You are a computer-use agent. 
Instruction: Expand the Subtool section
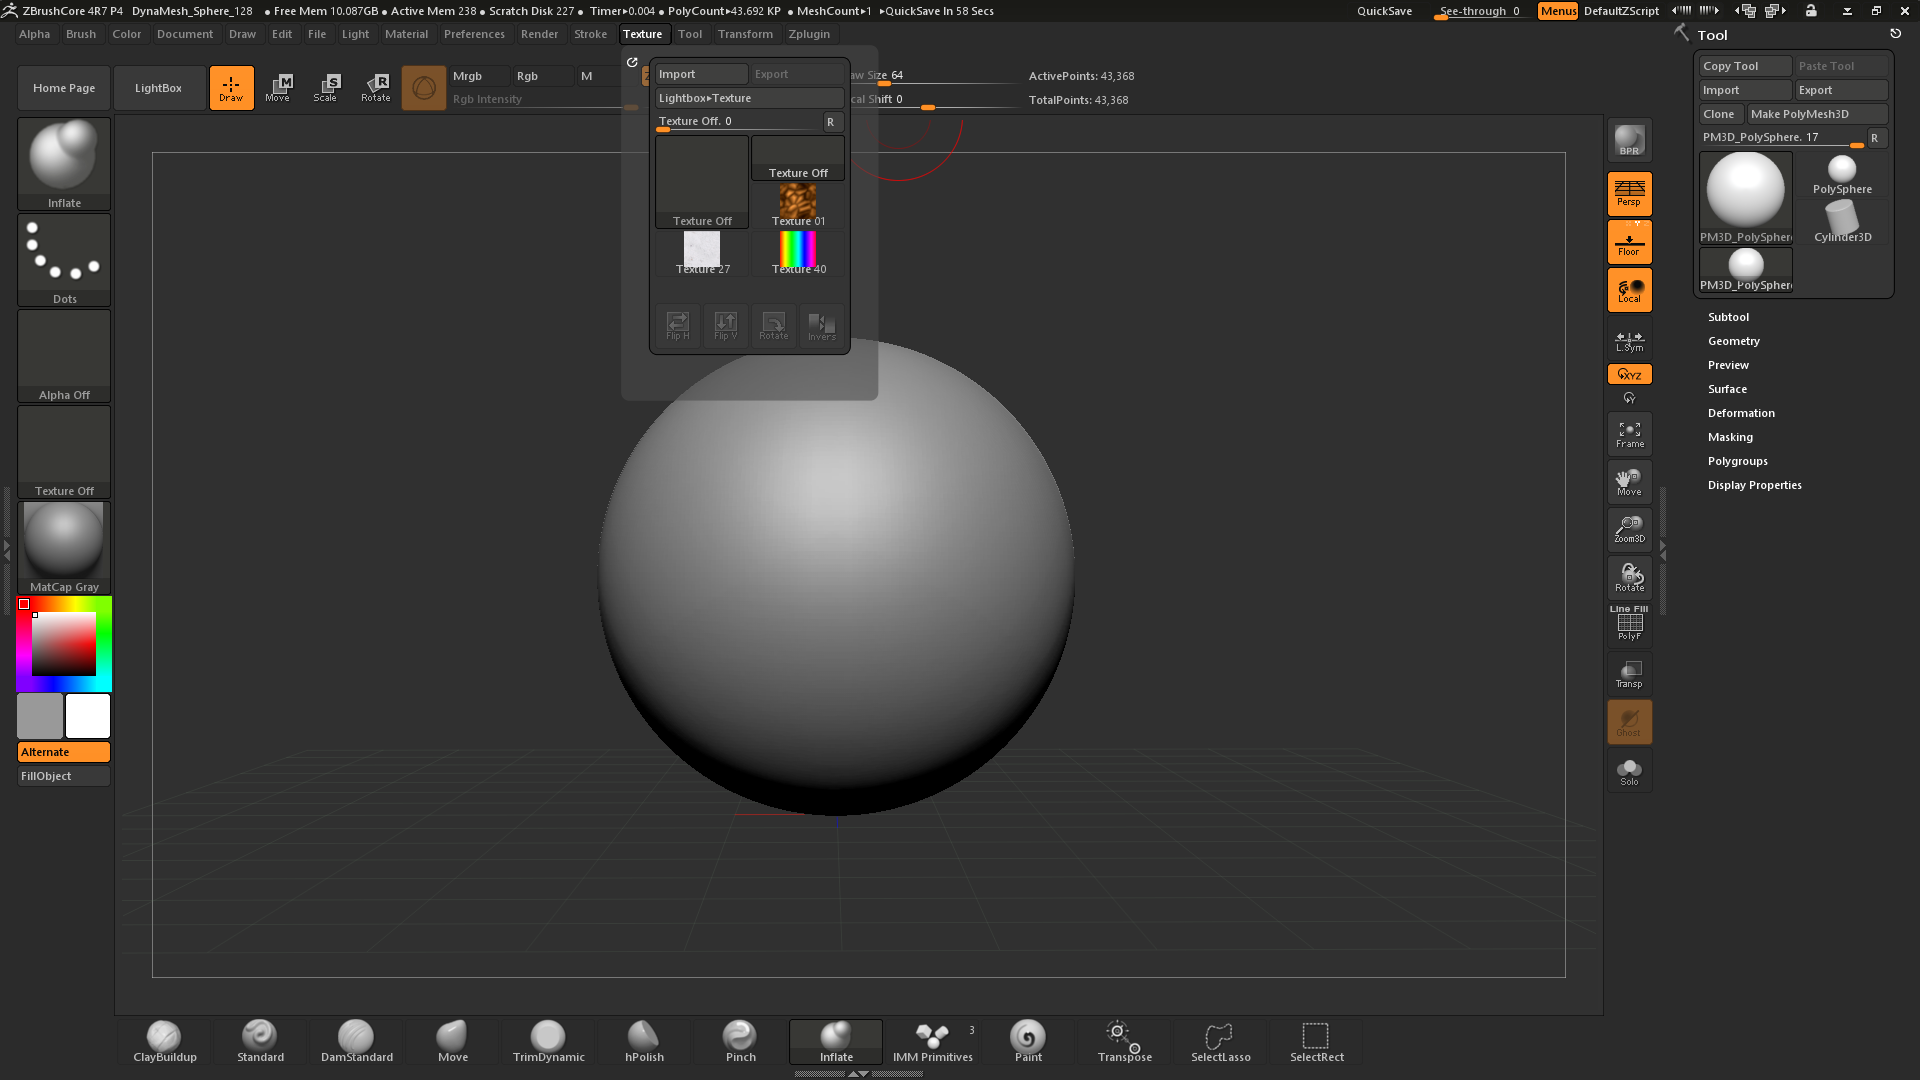(x=1728, y=317)
